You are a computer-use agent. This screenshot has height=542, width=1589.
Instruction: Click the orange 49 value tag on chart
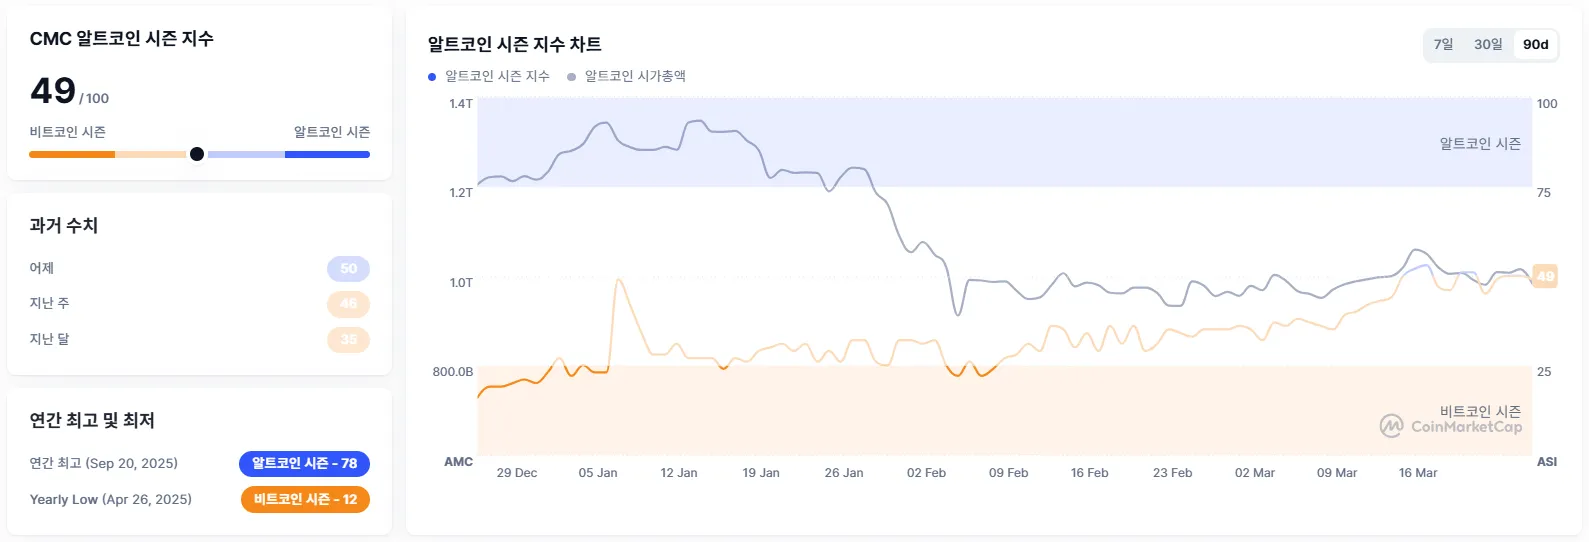[x=1545, y=276]
